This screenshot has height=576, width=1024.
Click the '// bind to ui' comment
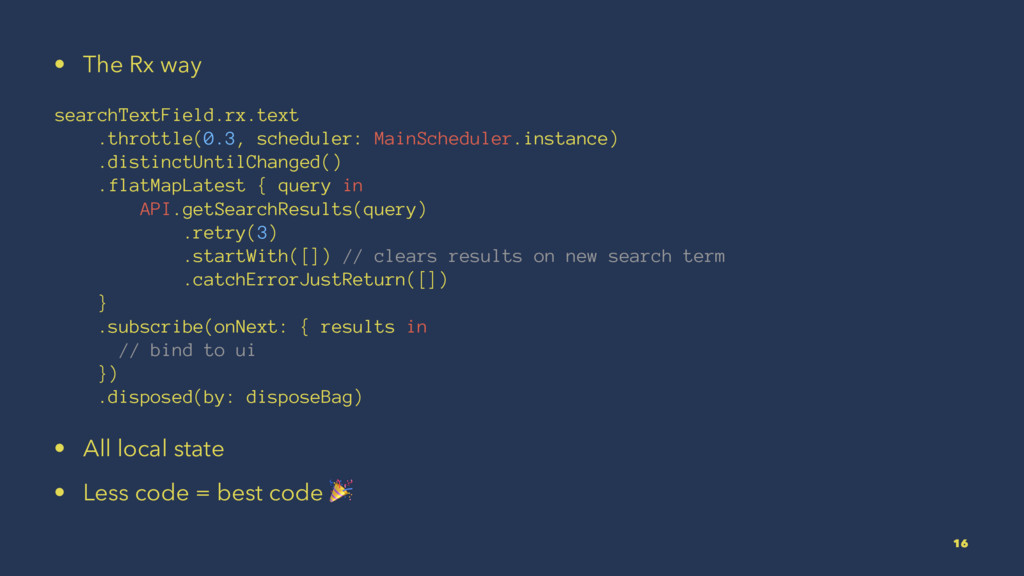(186, 350)
